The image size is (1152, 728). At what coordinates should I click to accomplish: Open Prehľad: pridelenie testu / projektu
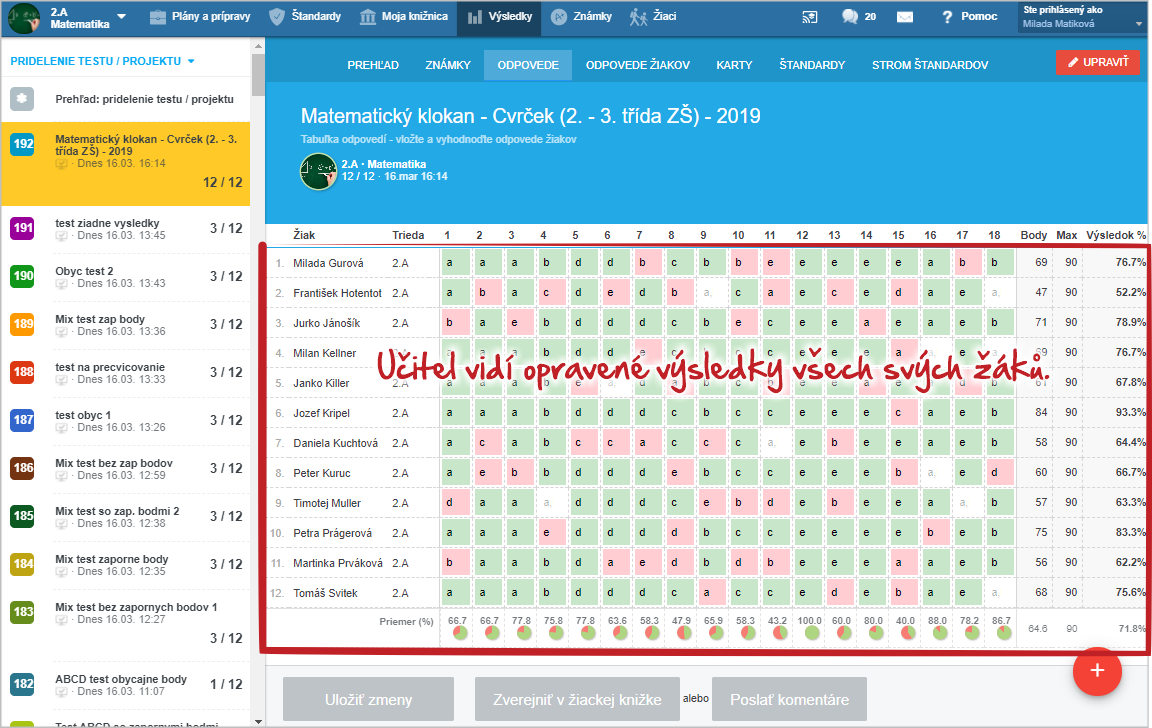tap(145, 99)
